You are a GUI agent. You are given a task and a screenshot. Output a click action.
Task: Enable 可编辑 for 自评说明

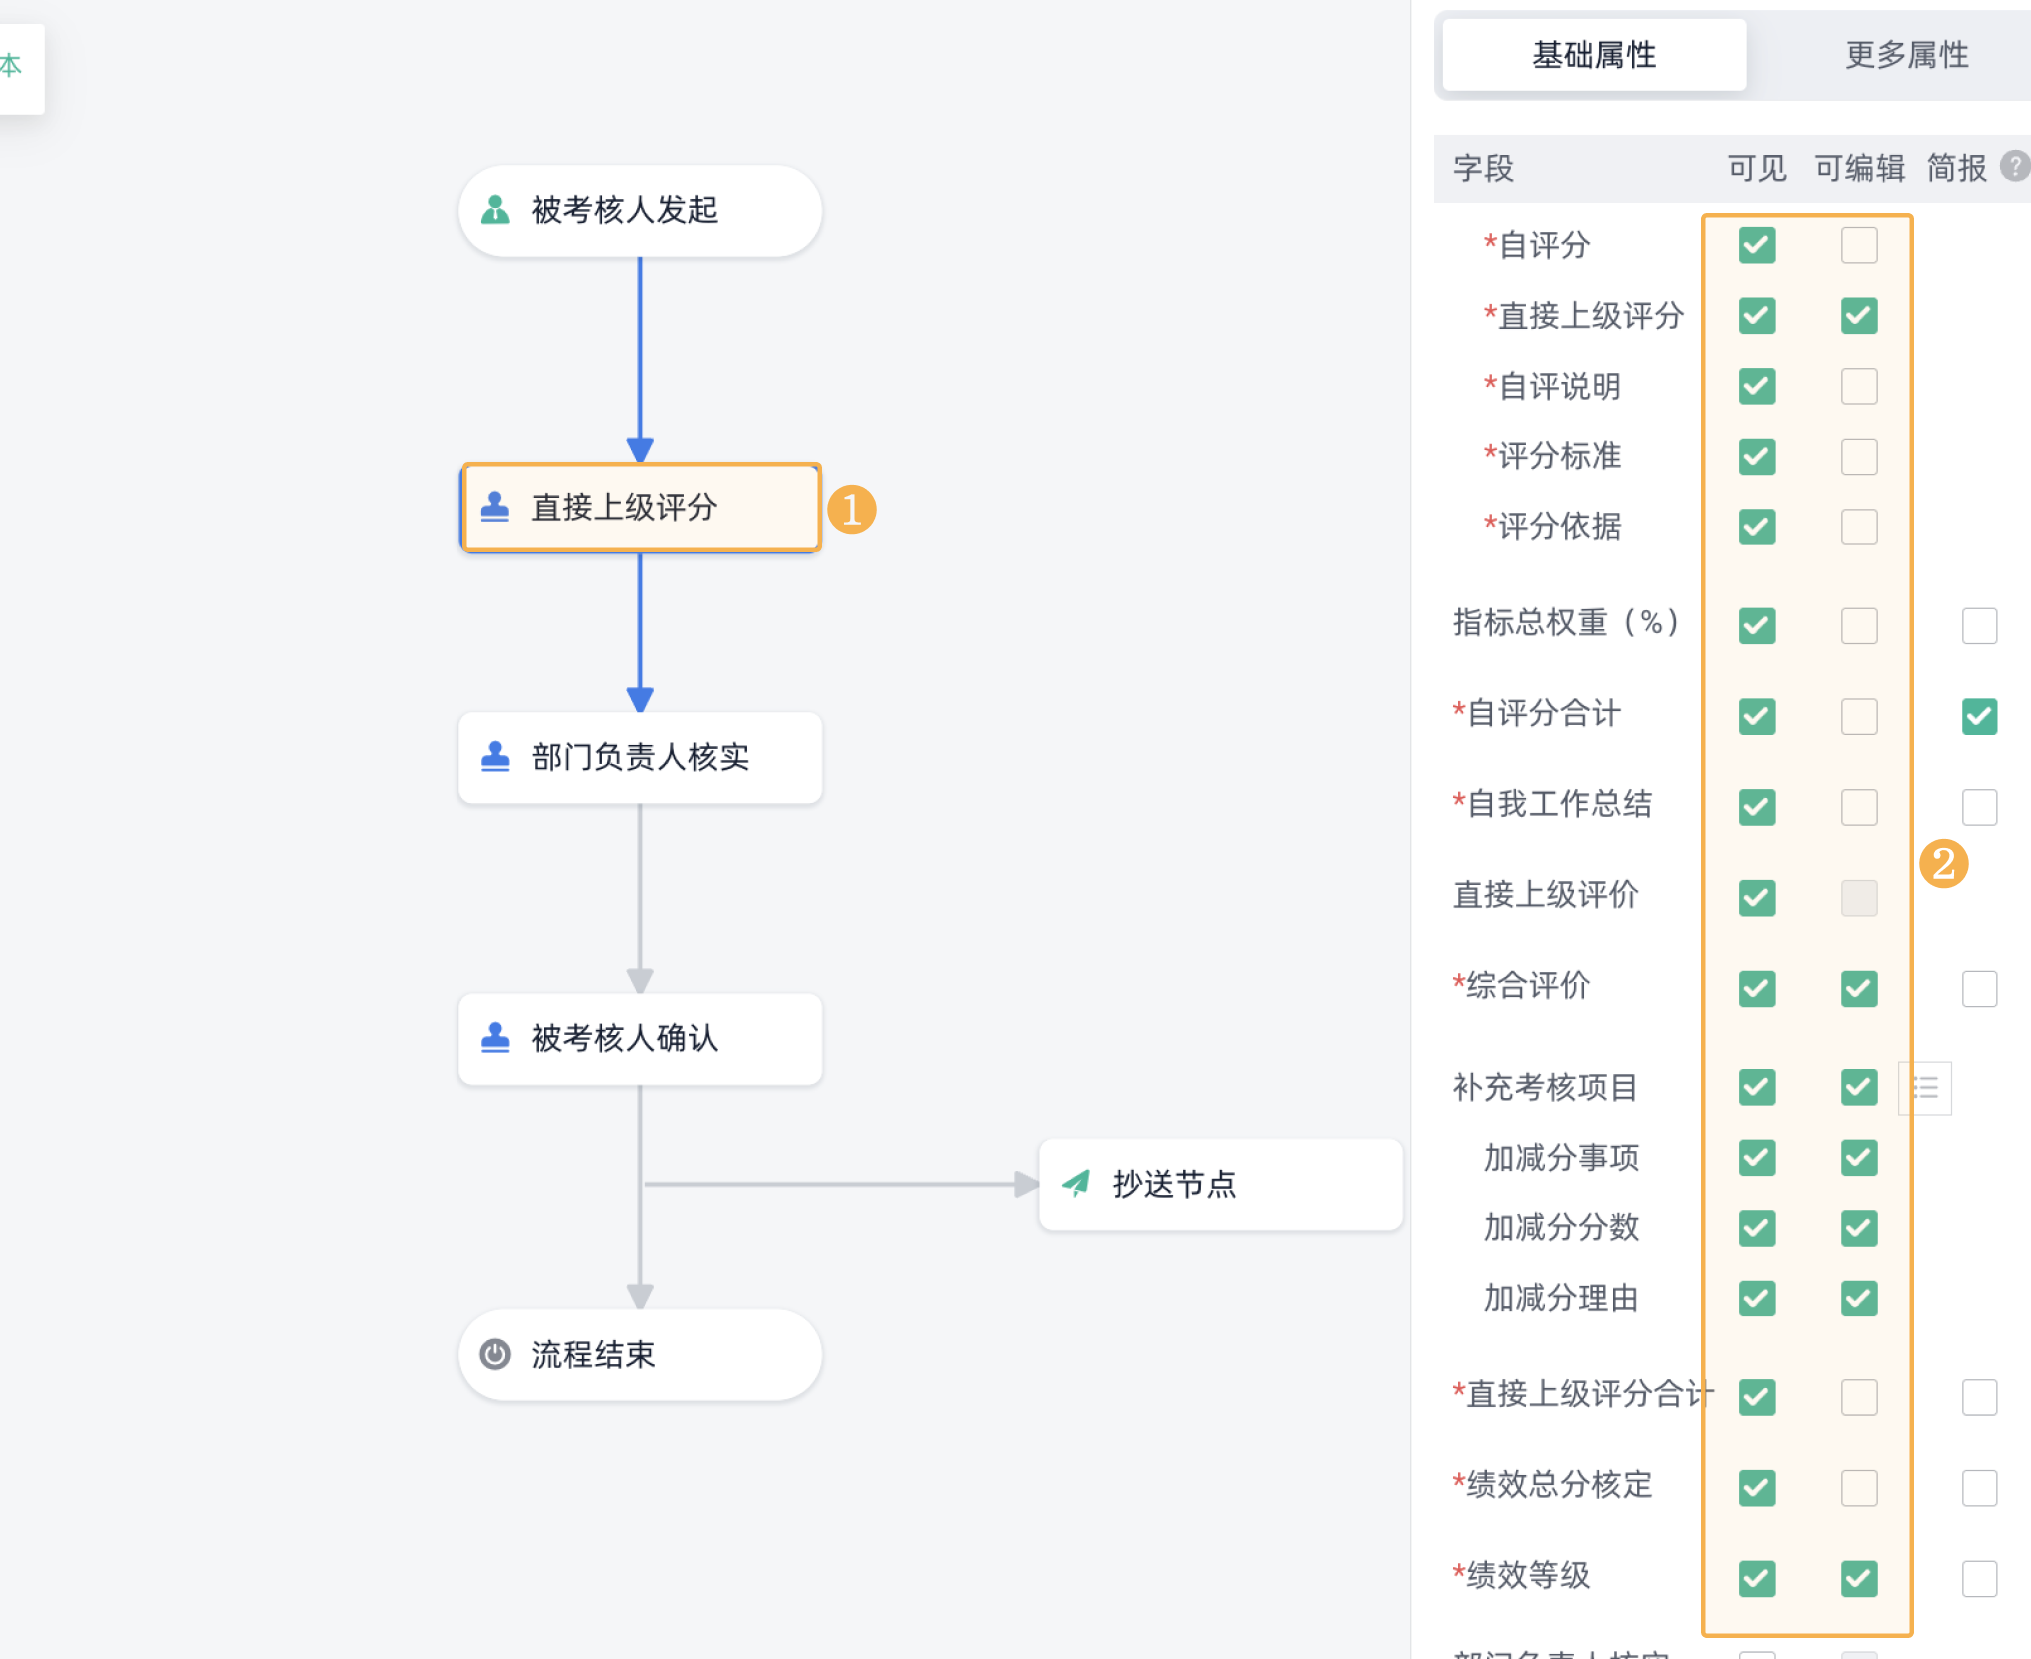[x=1859, y=386]
